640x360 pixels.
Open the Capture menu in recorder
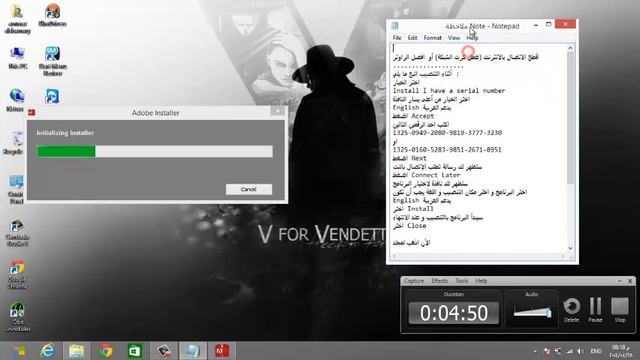414,281
